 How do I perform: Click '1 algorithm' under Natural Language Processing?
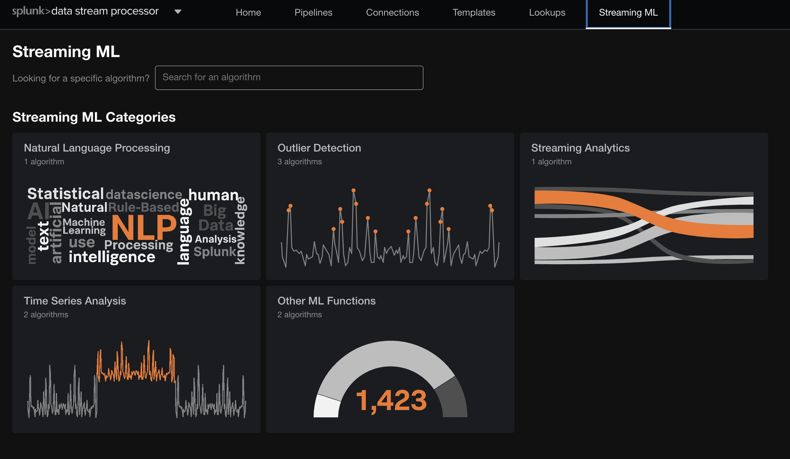click(x=44, y=162)
